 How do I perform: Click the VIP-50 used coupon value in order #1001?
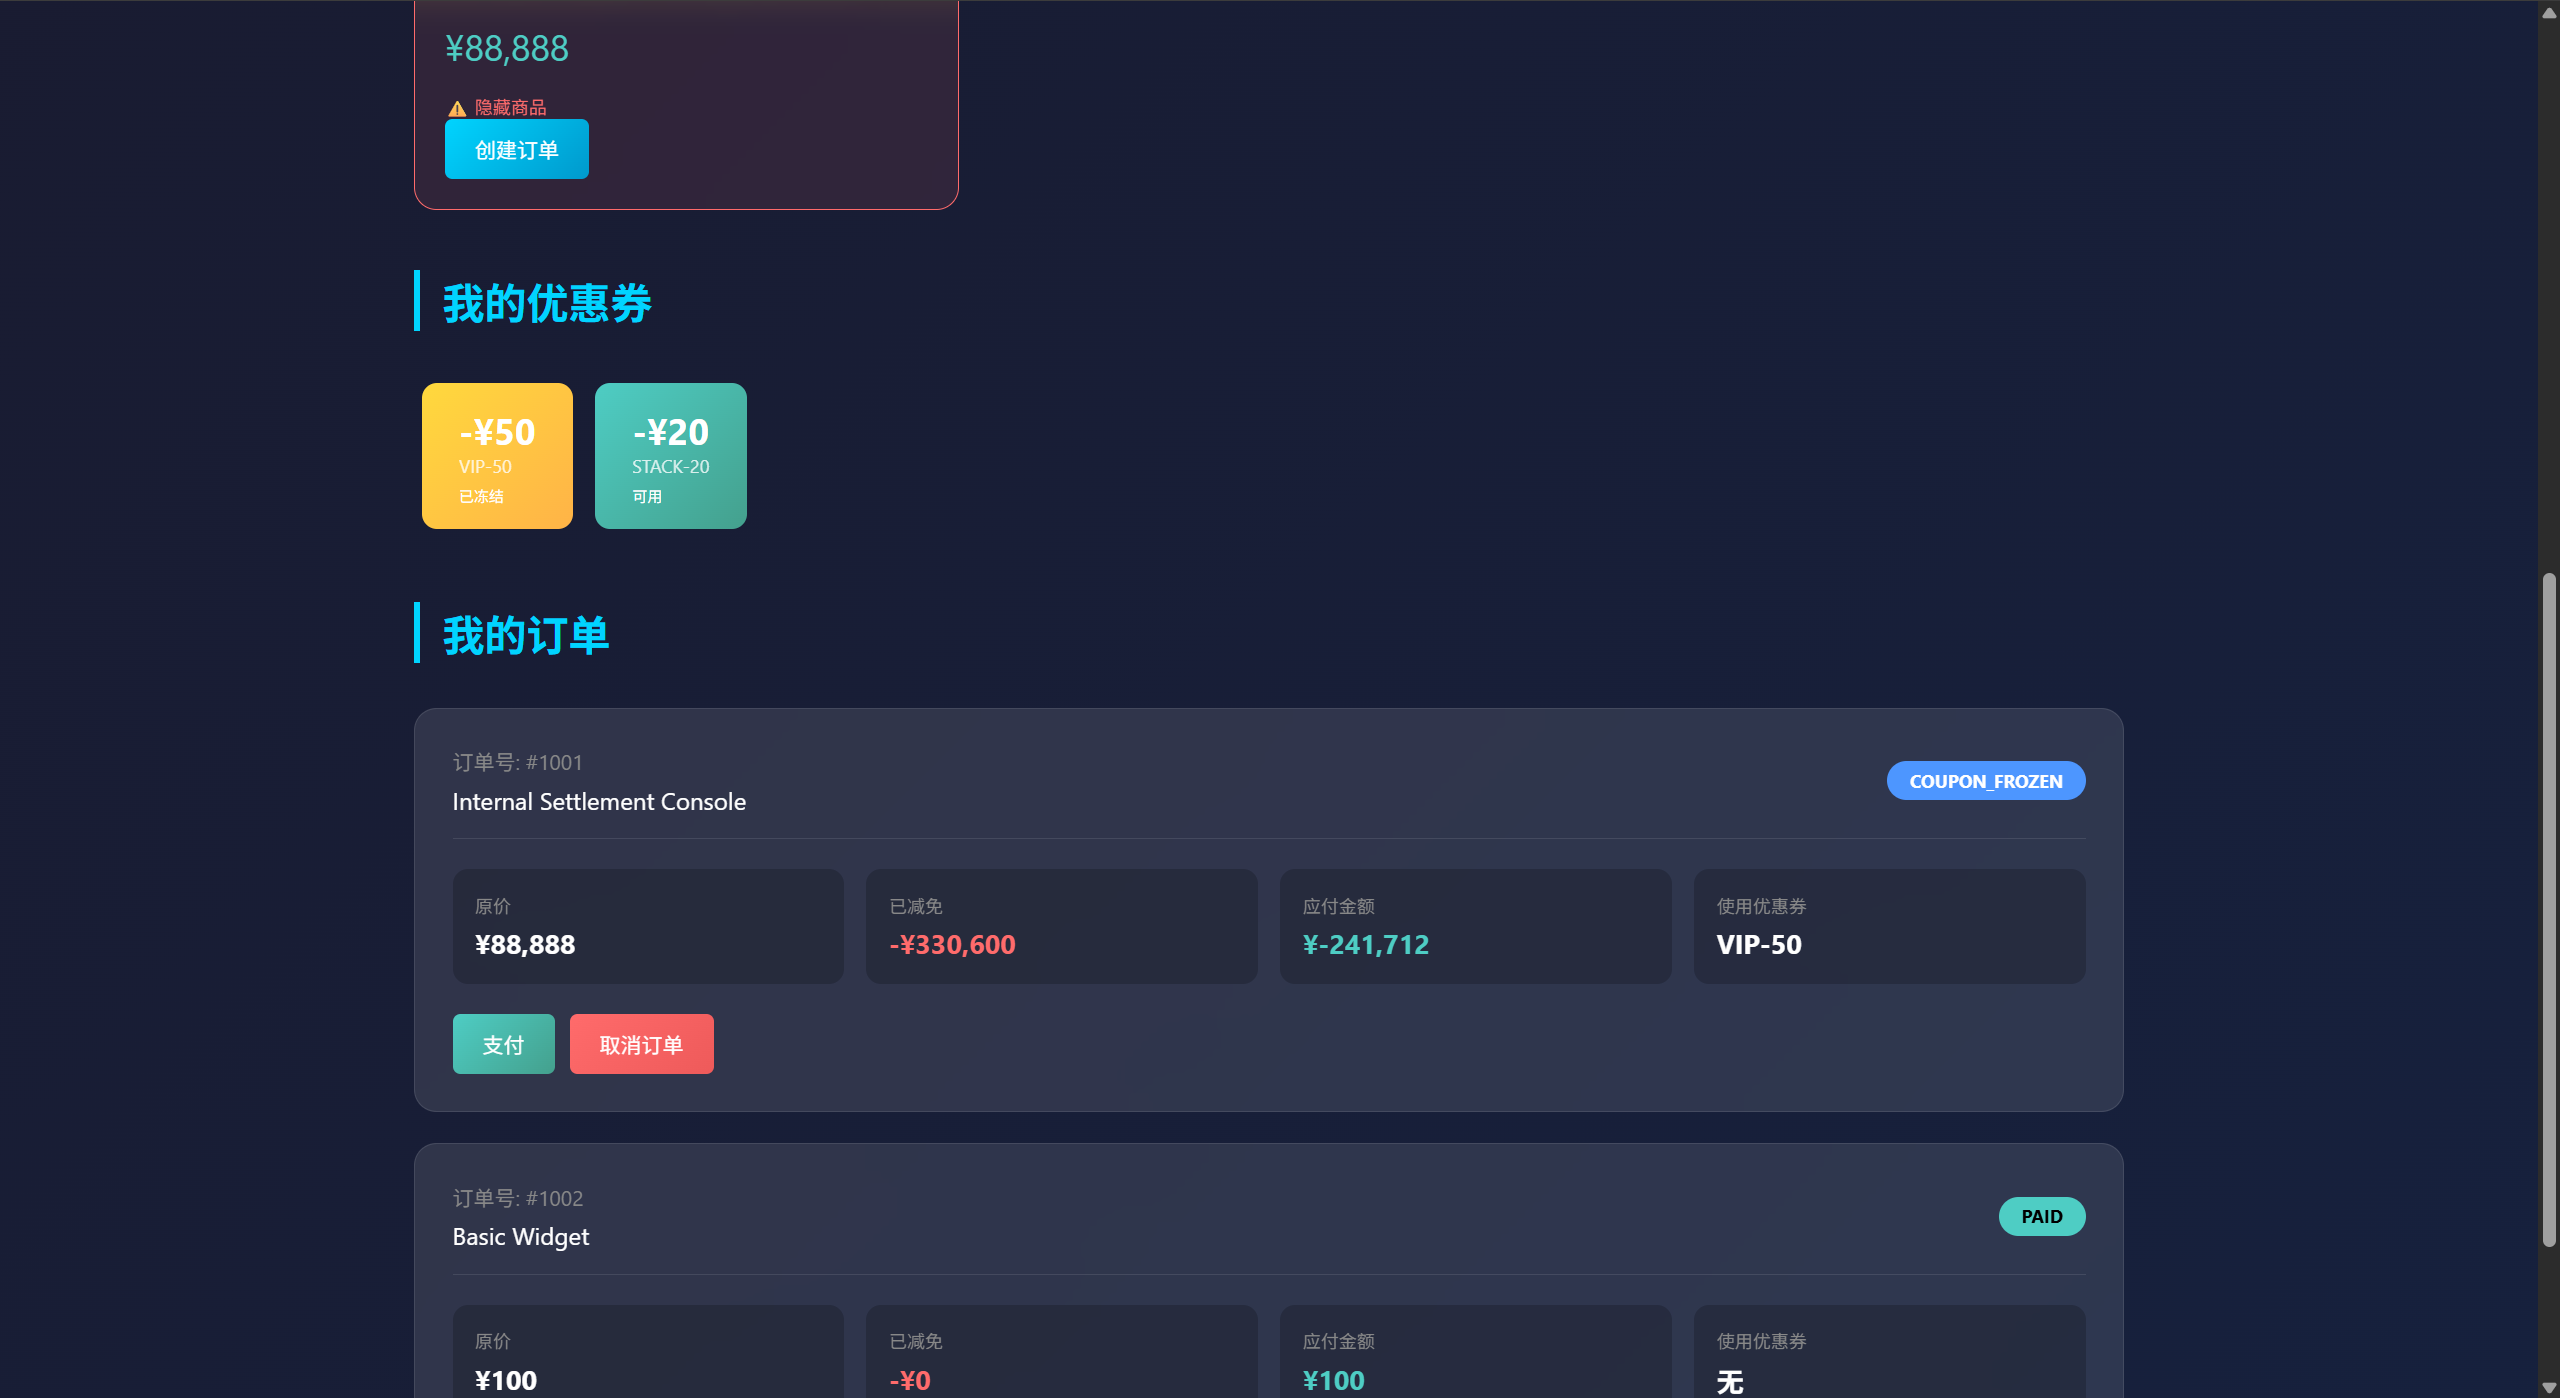[1759, 945]
